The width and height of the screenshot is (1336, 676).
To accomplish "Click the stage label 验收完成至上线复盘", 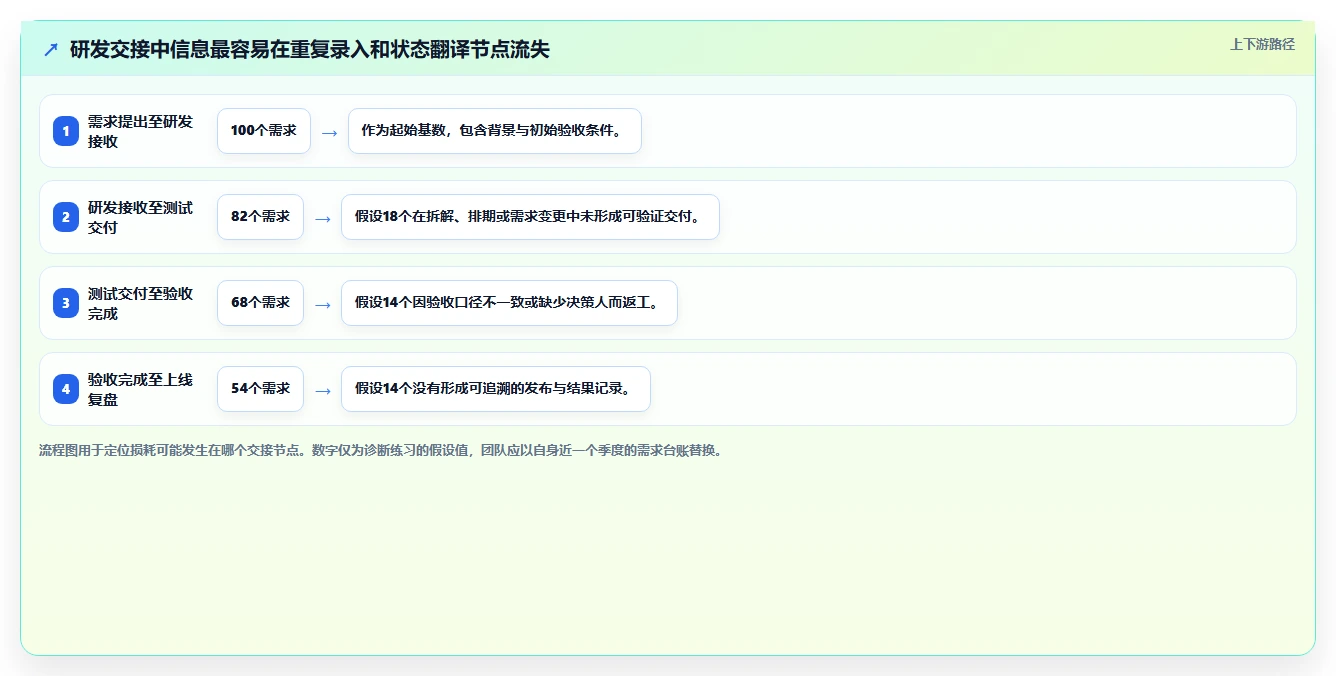I will (x=140, y=389).
